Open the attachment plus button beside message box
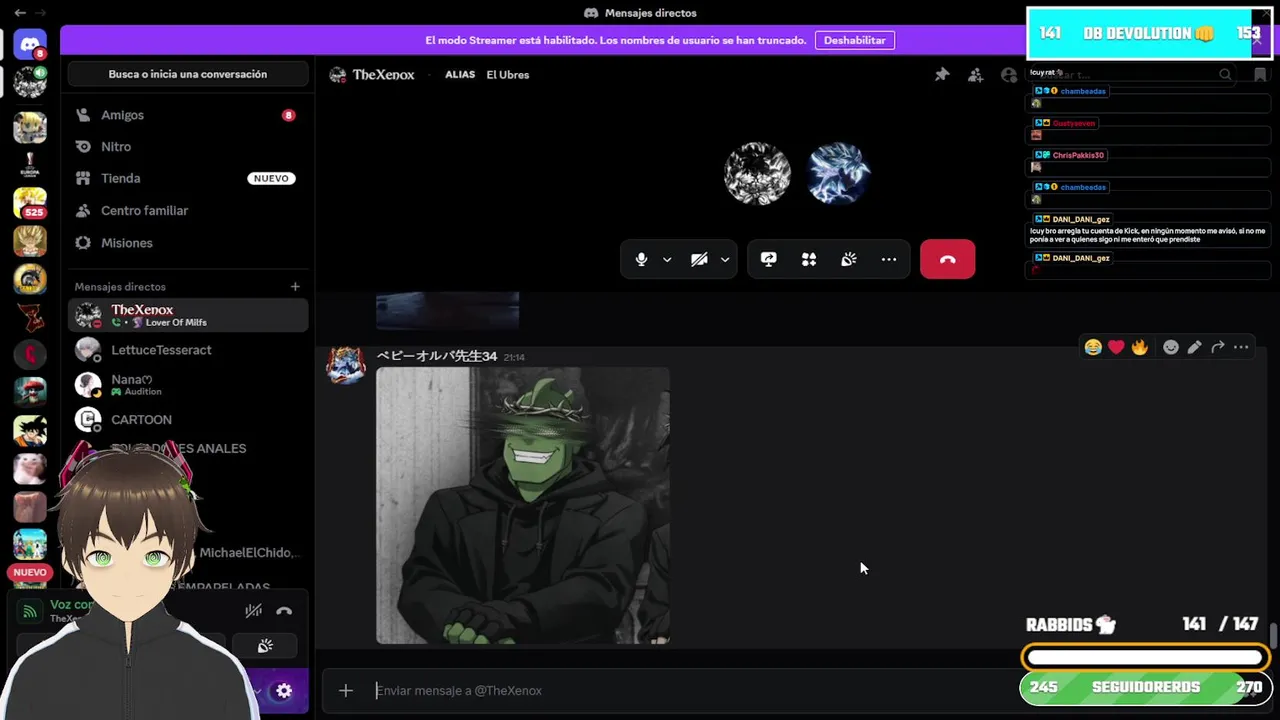The image size is (1280, 720). point(345,690)
